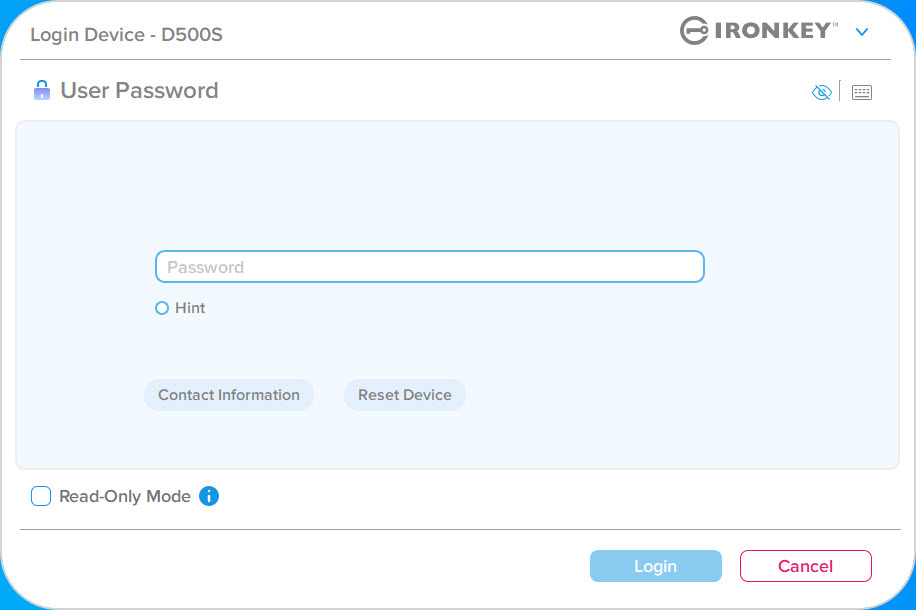Click the vertical divider between eye and keyboard
The width and height of the screenshot is (916, 610).
click(x=839, y=91)
